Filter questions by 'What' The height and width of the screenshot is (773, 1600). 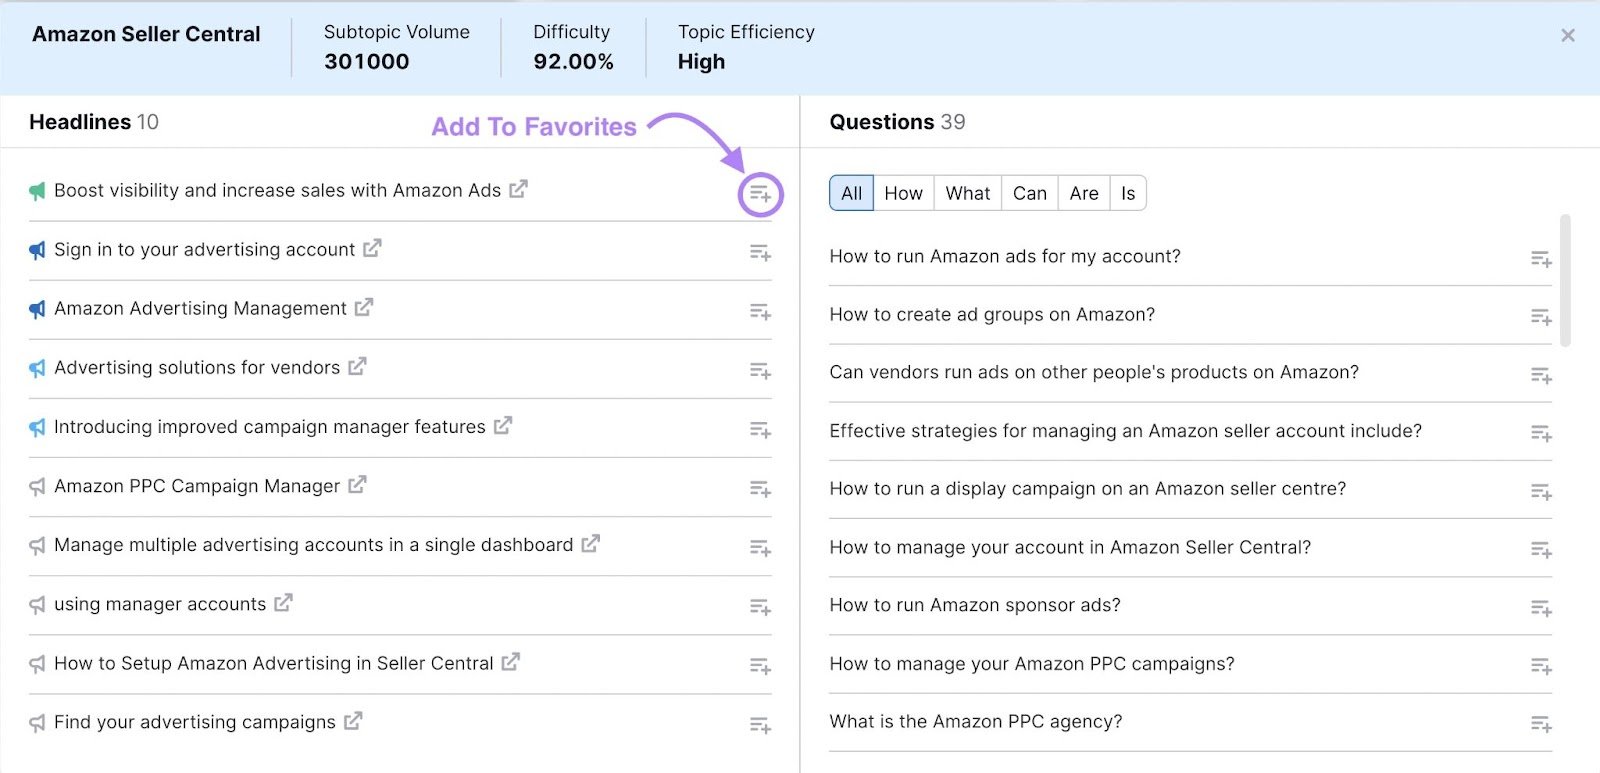tap(967, 193)
